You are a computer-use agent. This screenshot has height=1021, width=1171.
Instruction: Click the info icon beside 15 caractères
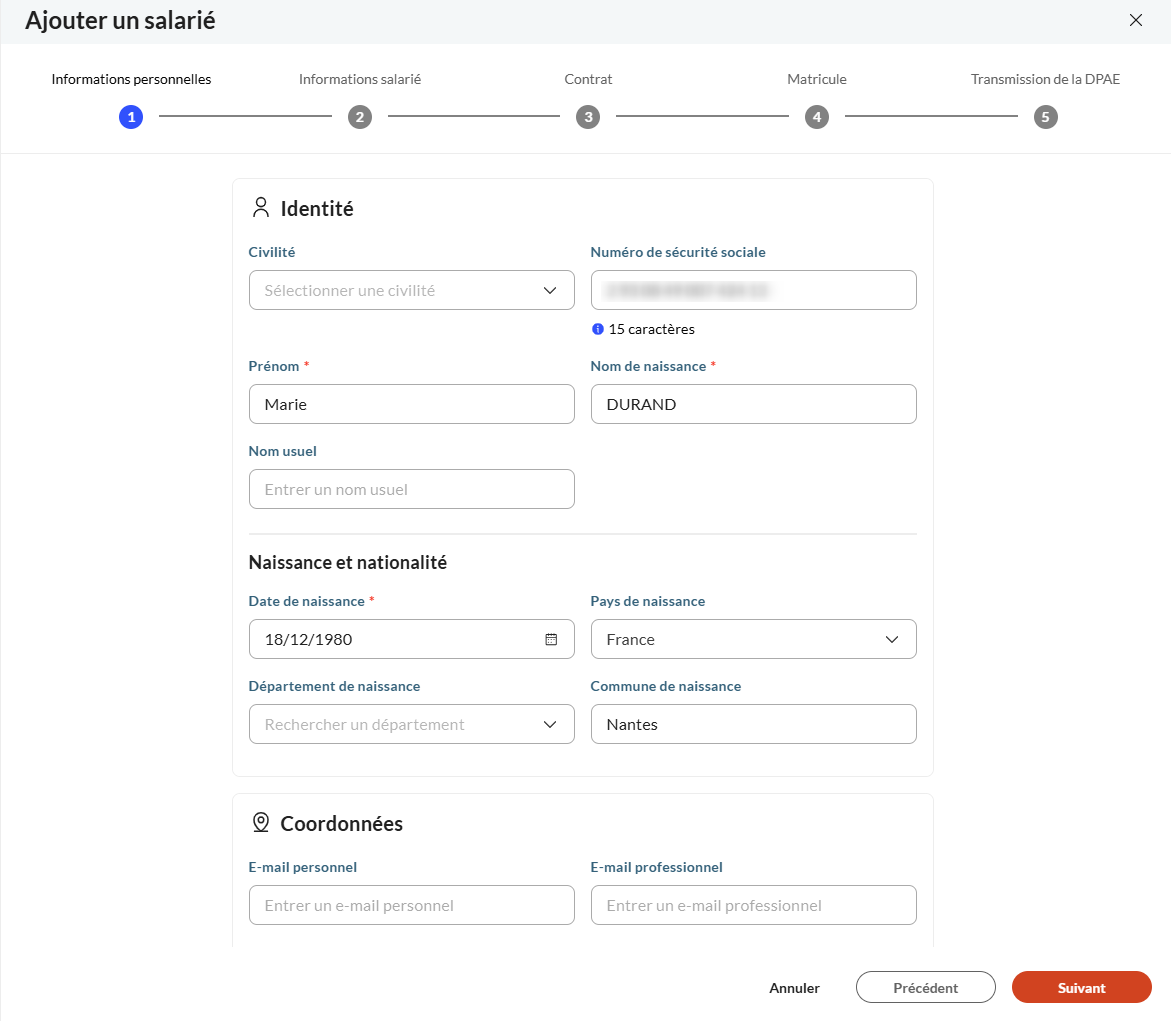[x=598, y=329]
